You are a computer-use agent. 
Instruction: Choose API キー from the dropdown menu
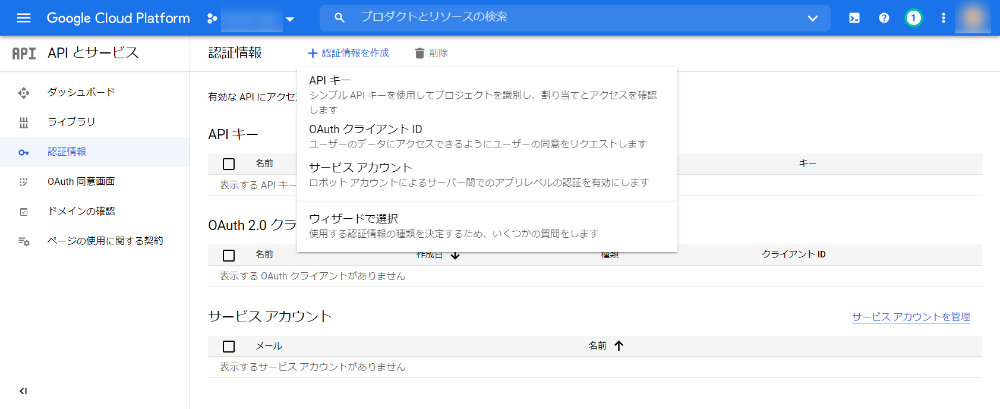pos(487,94)
